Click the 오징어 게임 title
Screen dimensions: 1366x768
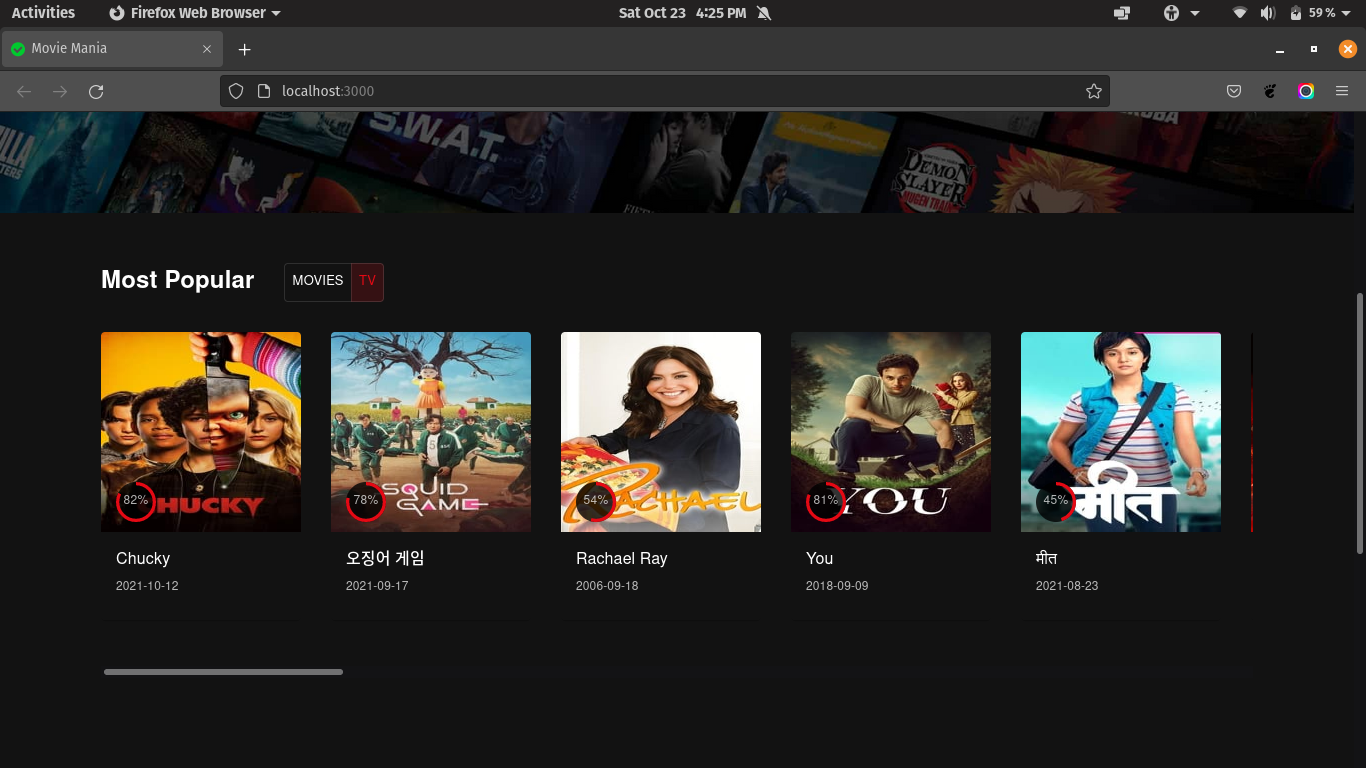[x=385, y=558]
